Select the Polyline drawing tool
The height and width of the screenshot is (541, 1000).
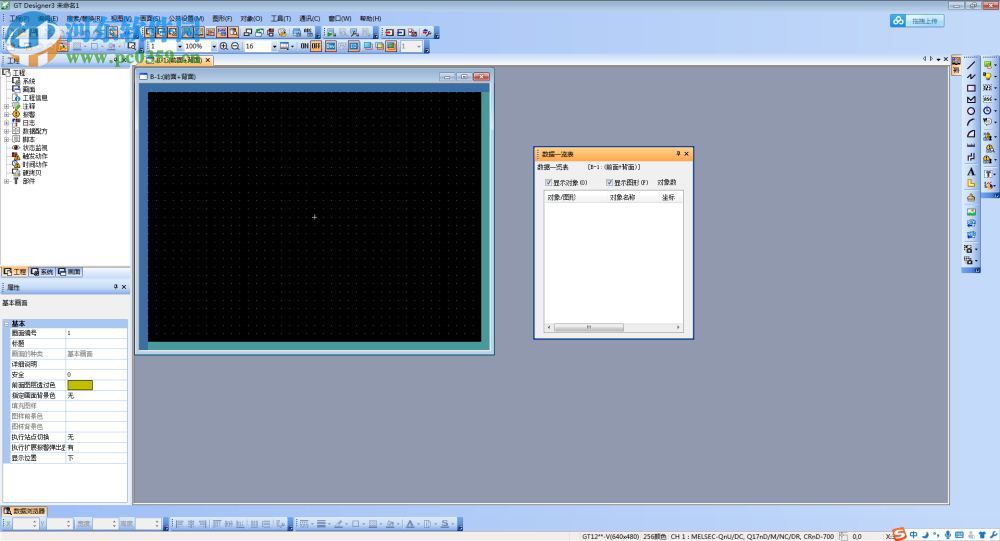[971, 77]
